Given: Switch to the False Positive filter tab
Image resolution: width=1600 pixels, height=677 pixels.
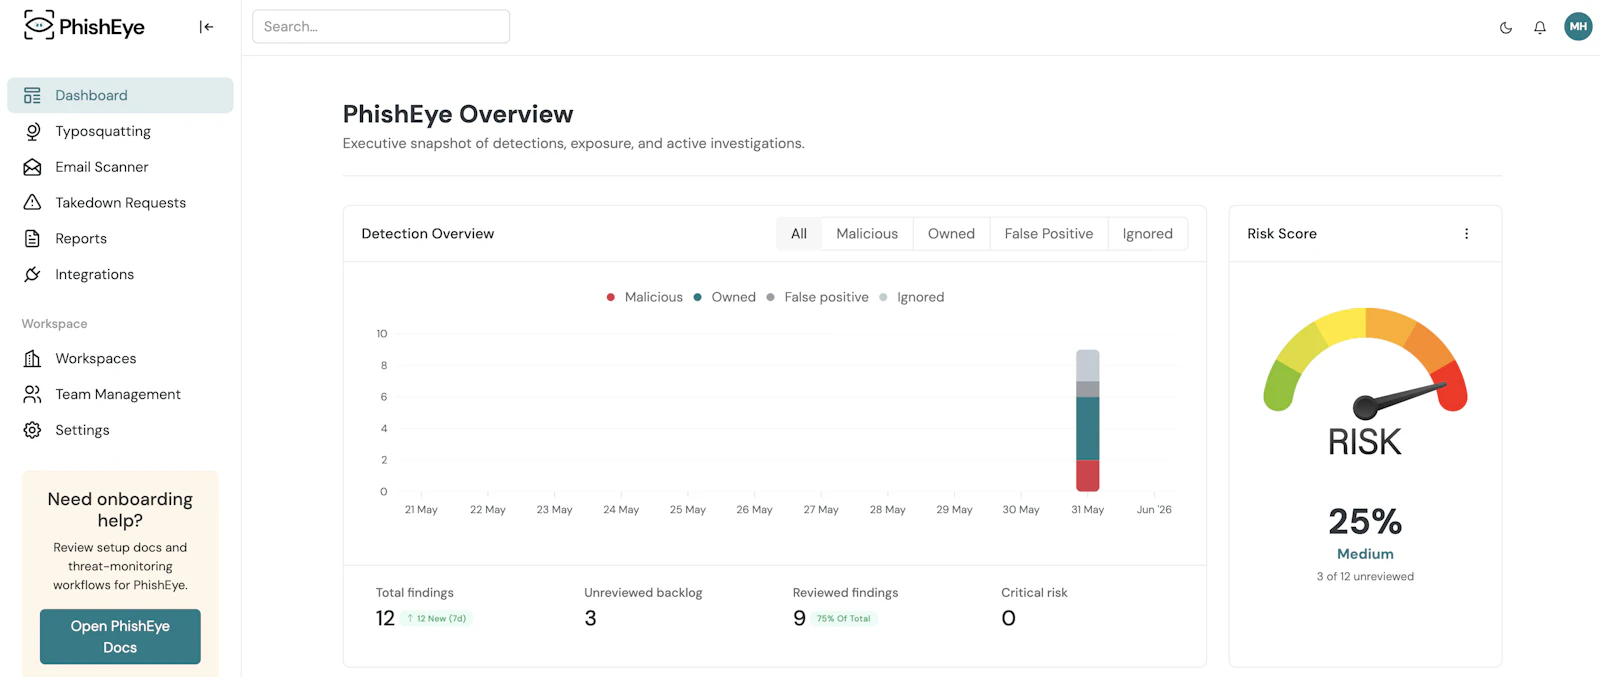Looking at the screenshot, I should [1049, 234].
